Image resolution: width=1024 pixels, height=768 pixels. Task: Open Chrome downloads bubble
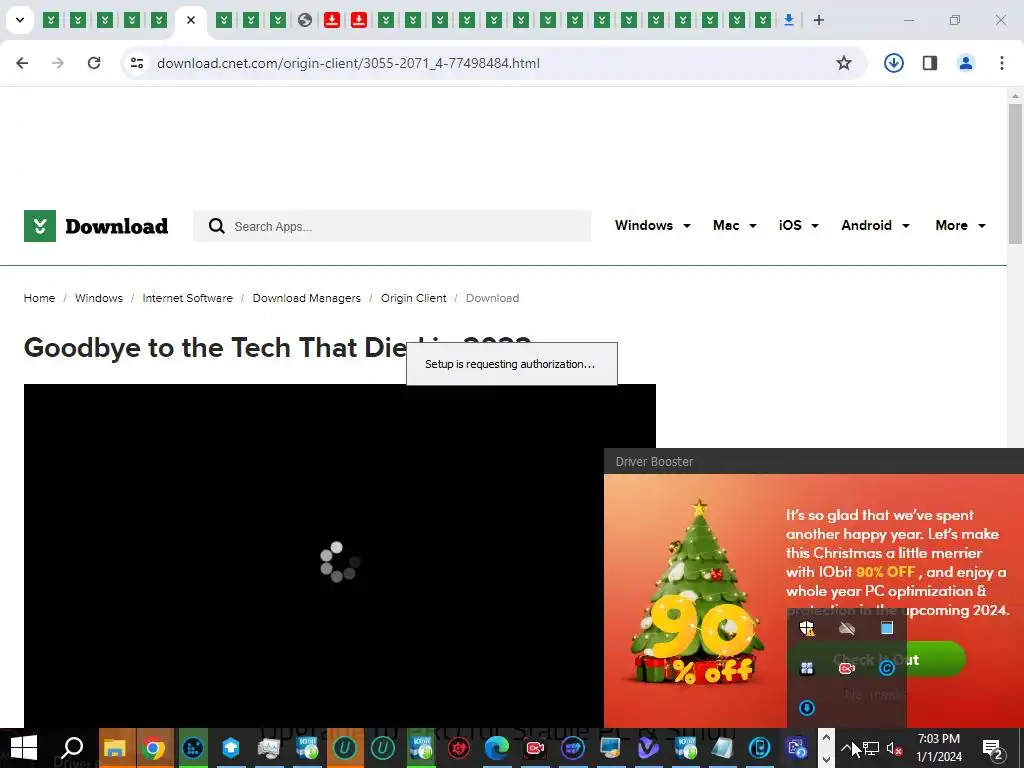point(893,63)
